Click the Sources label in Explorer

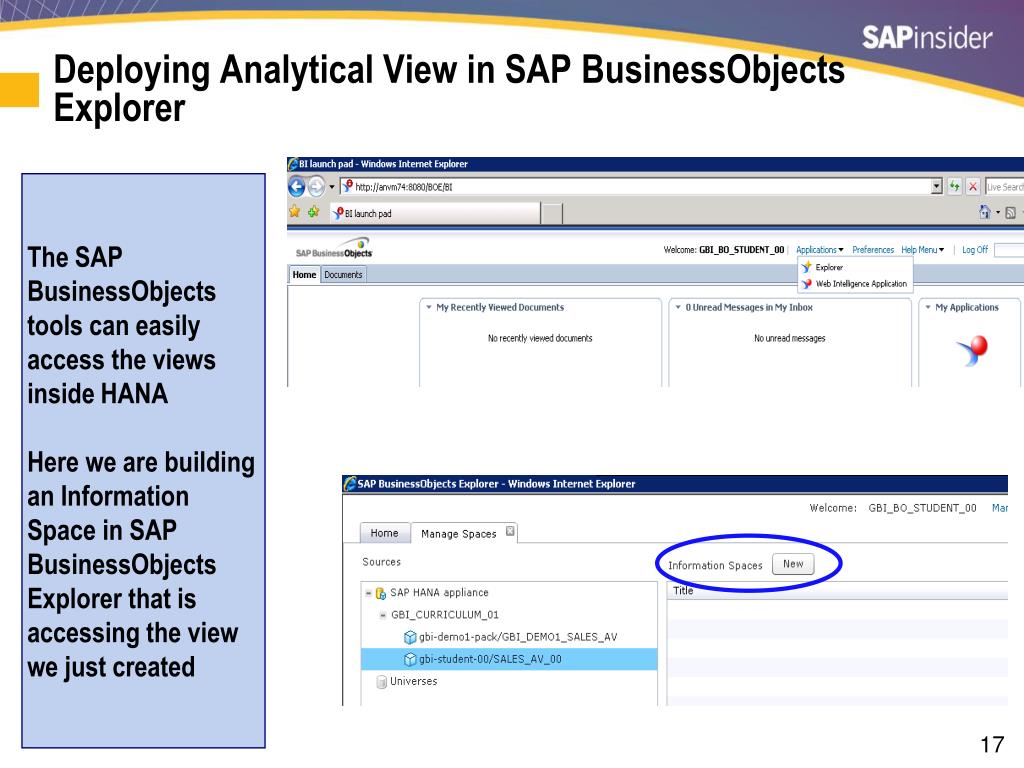(381, 562)
